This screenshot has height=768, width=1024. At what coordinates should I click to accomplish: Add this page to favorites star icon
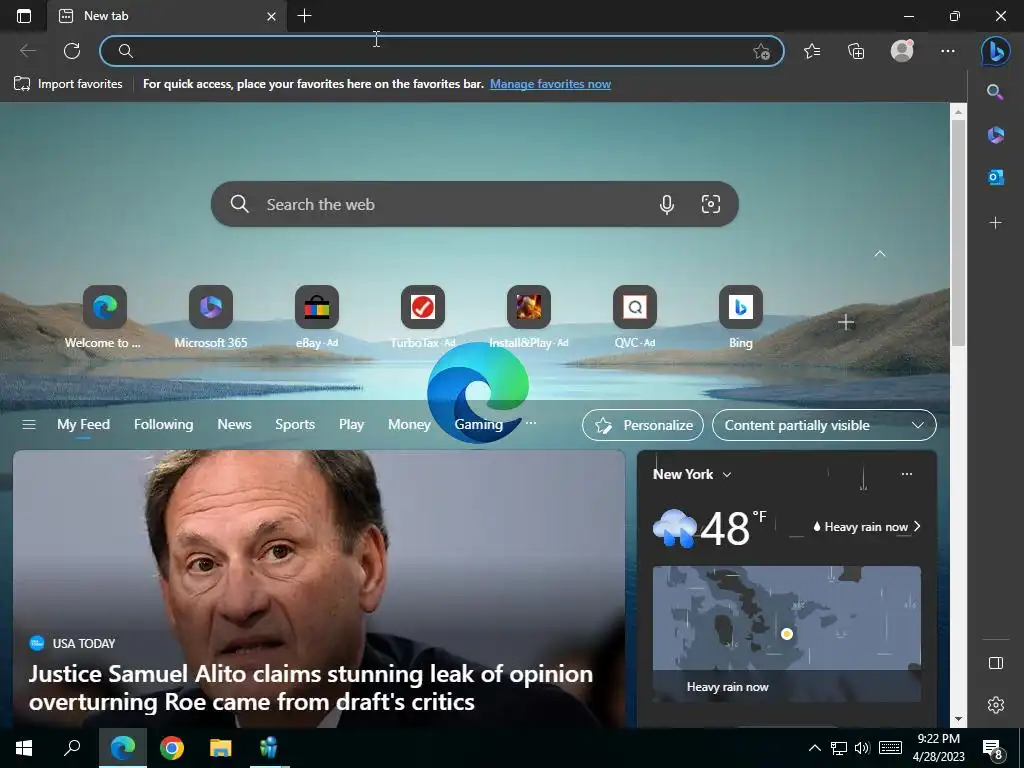[x=761, y=52]
